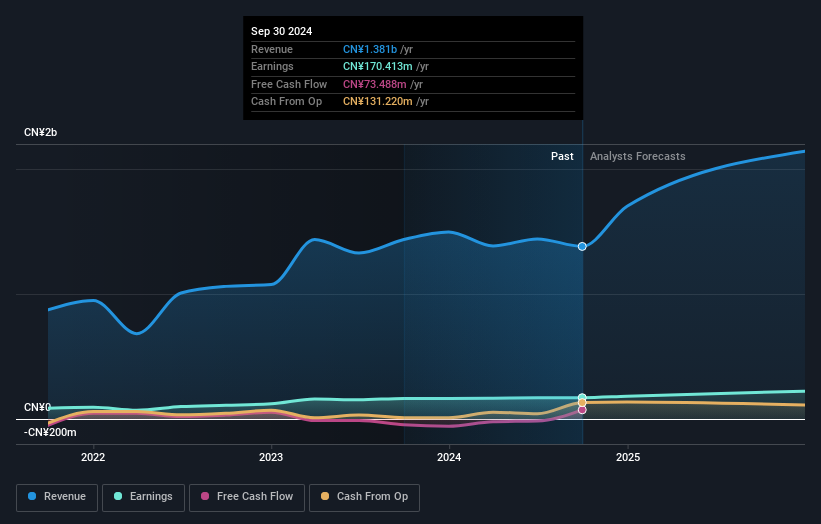Viewport: 821px width, 524px height.
Task: Click the Past label on chart
Action: [562, 156]
